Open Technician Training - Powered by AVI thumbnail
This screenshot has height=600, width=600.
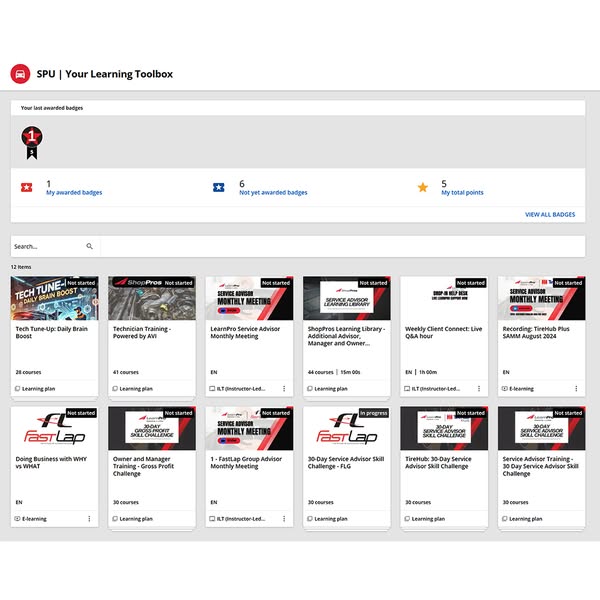pyautogui.click(x=151, y=298)
